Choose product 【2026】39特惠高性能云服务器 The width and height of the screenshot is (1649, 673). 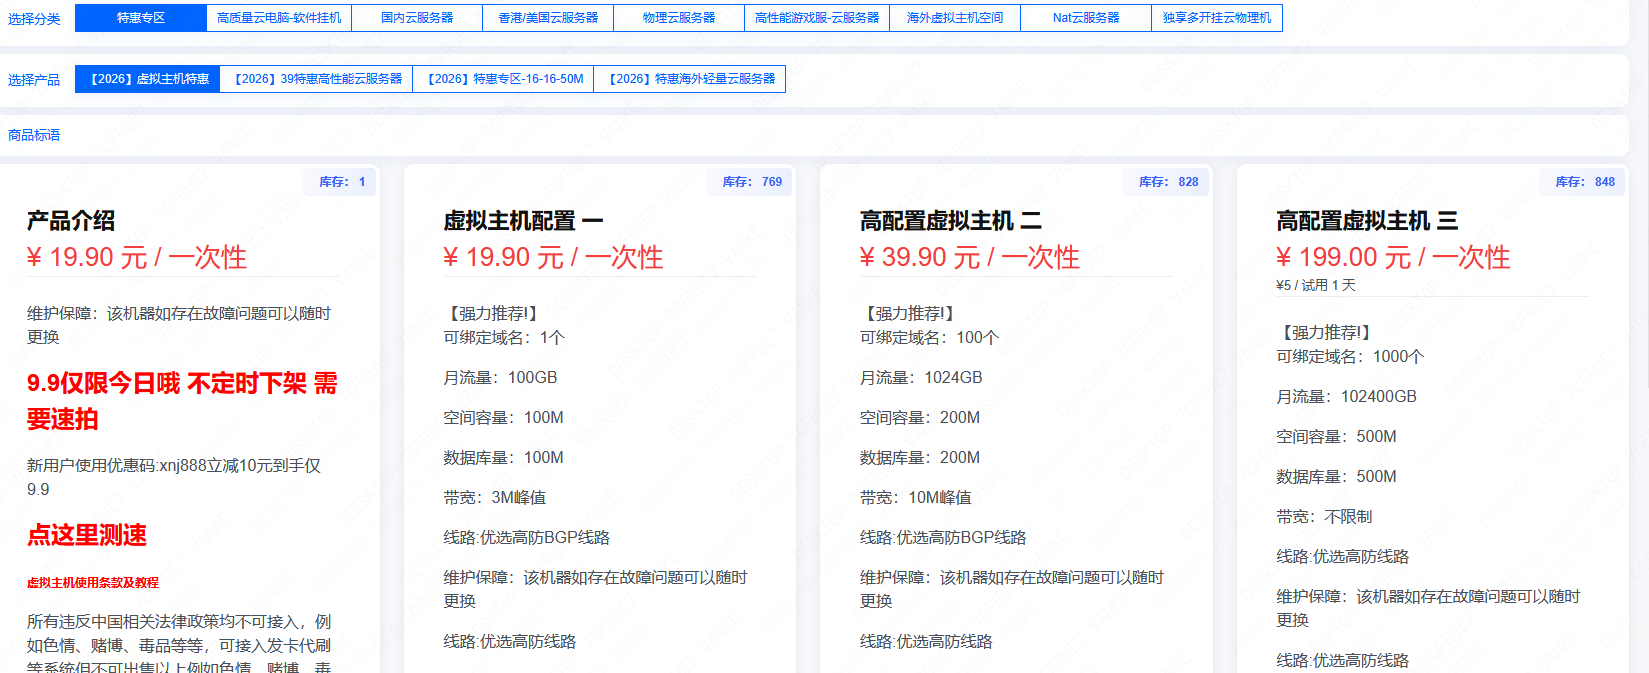pyautogui.click(x=317, y=79)
